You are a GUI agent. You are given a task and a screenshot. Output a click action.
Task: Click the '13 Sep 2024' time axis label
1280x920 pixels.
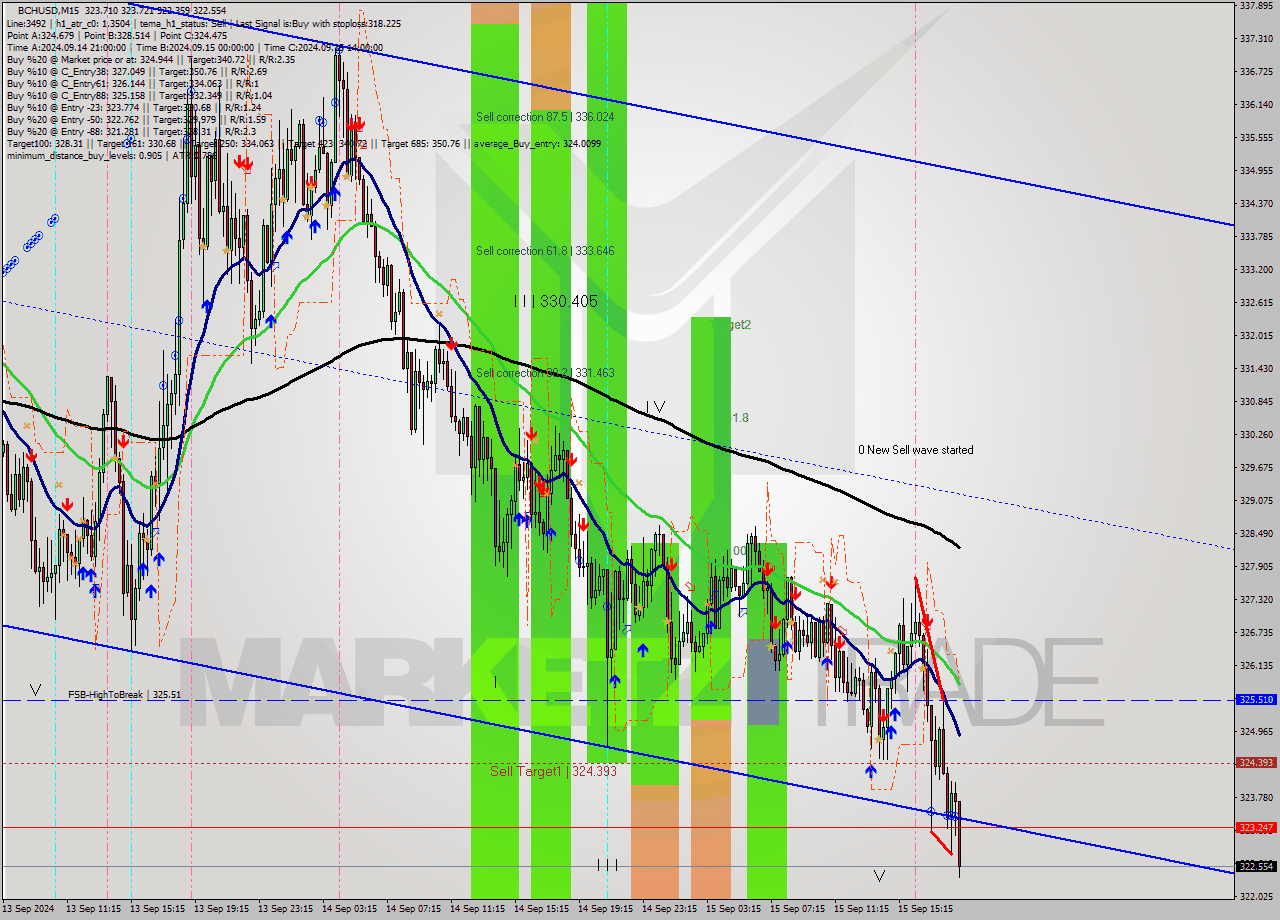[x=28, y=909]
